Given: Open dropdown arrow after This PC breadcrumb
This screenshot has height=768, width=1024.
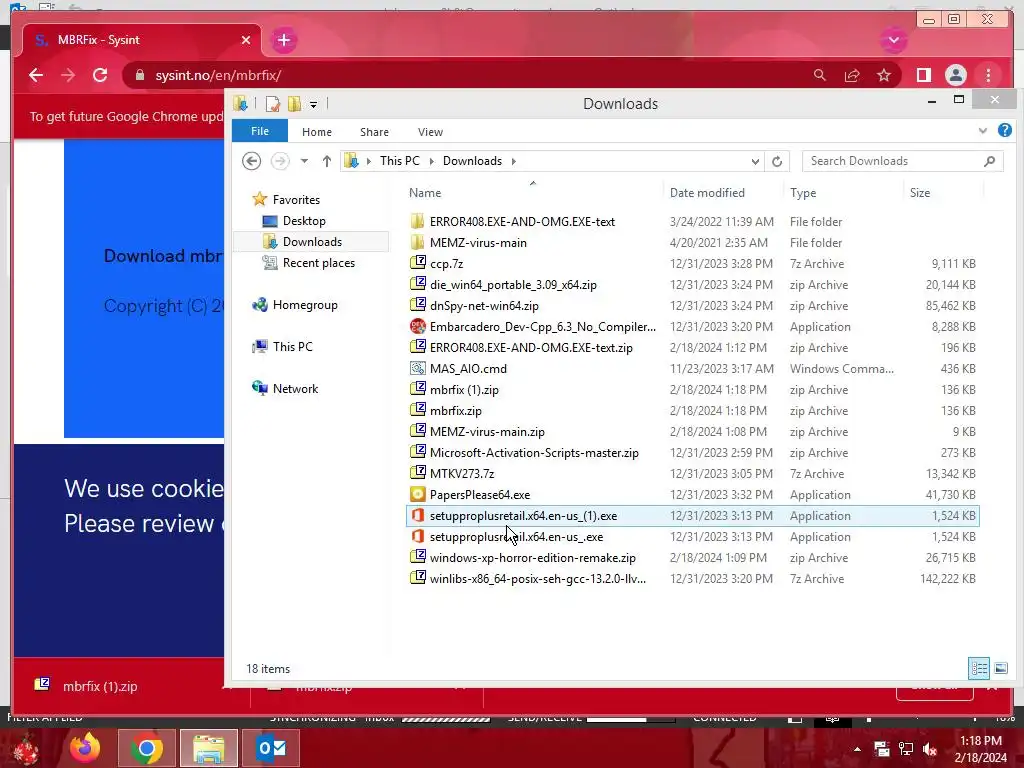Looking at the screenshot, I should 432,161.
